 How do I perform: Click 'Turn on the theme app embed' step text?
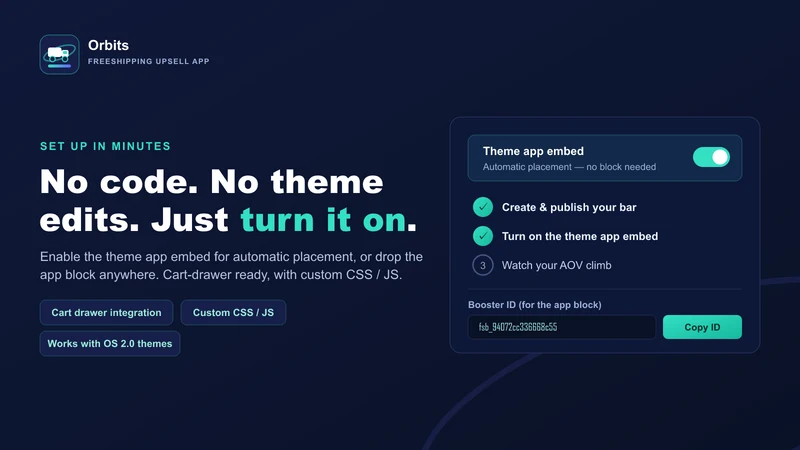pyautogui.click(x=580, y=236)
